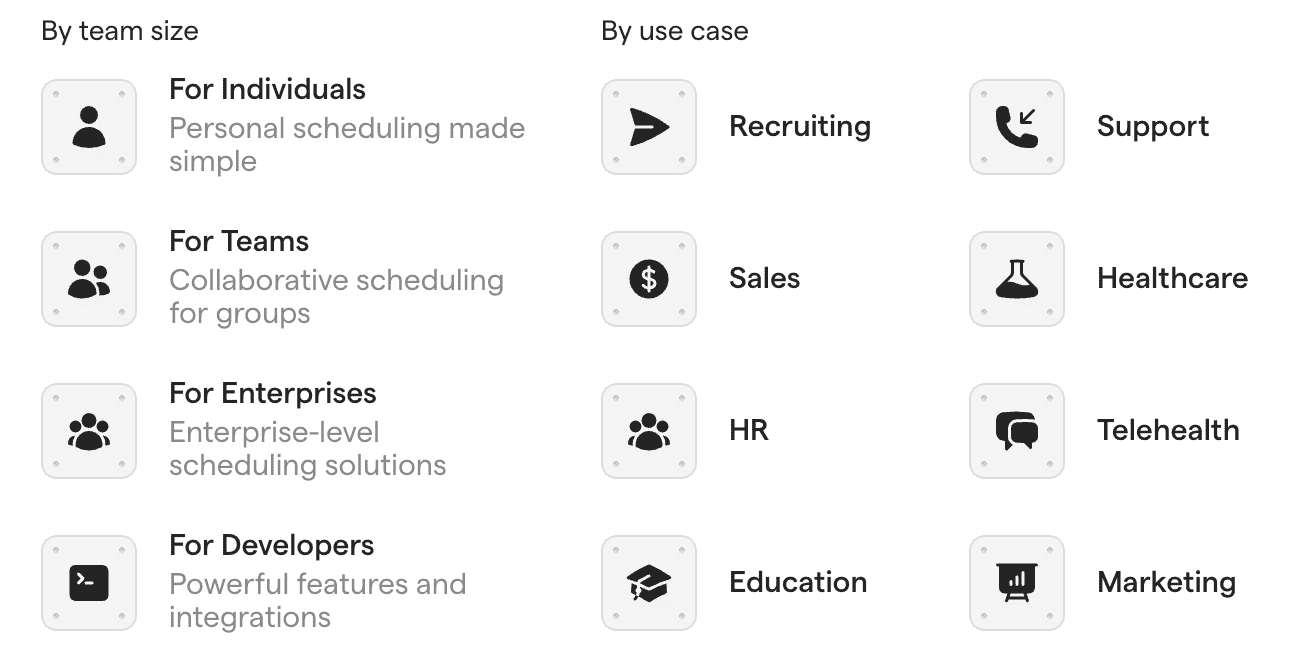Viewport: 1316px width, 650px height.
Task: Click the terminal icon for Developers
Action: click(88, 583)
